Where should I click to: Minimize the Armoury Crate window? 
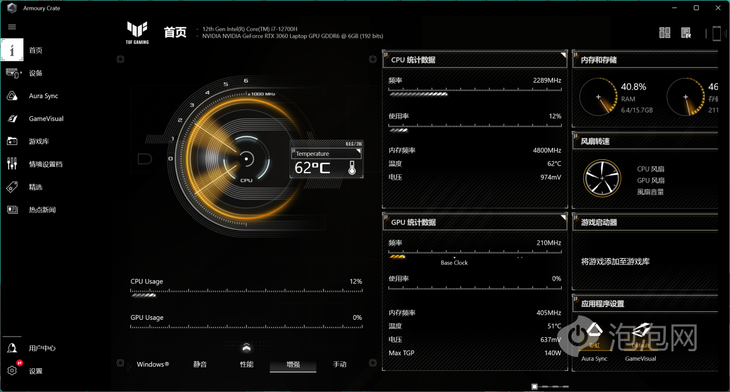pyautogui.click(x=675, y=8)
